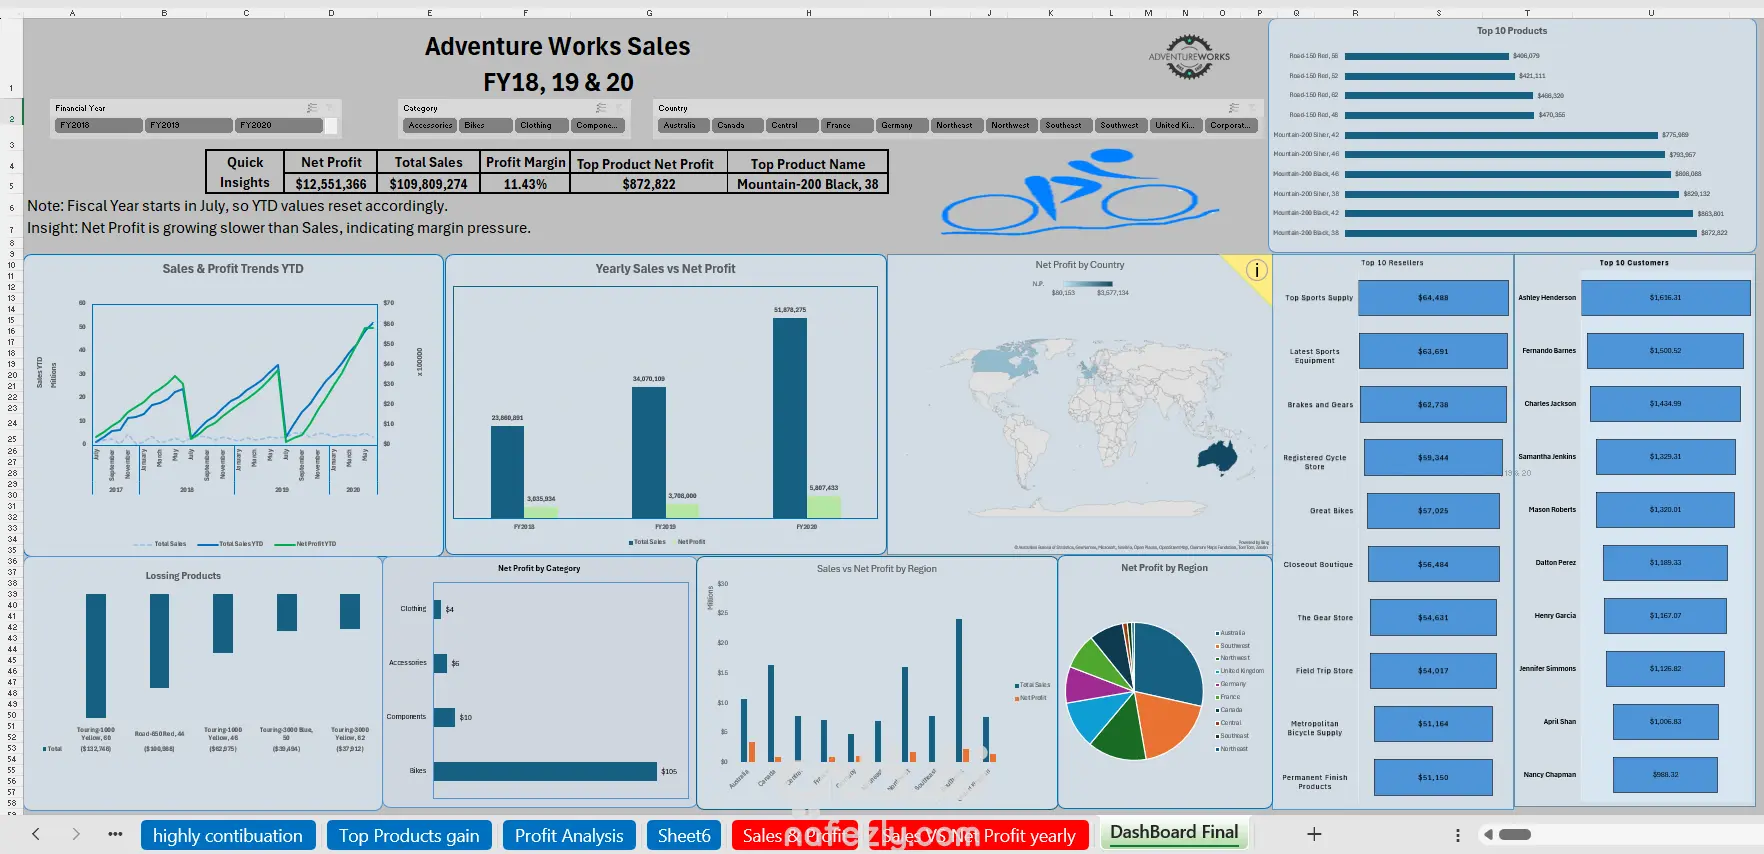Image resolution: width=1764 pixels, height=854 pixels.
Task: Select the Sales & Profit Trends YTD title
Action: (233, 269)
